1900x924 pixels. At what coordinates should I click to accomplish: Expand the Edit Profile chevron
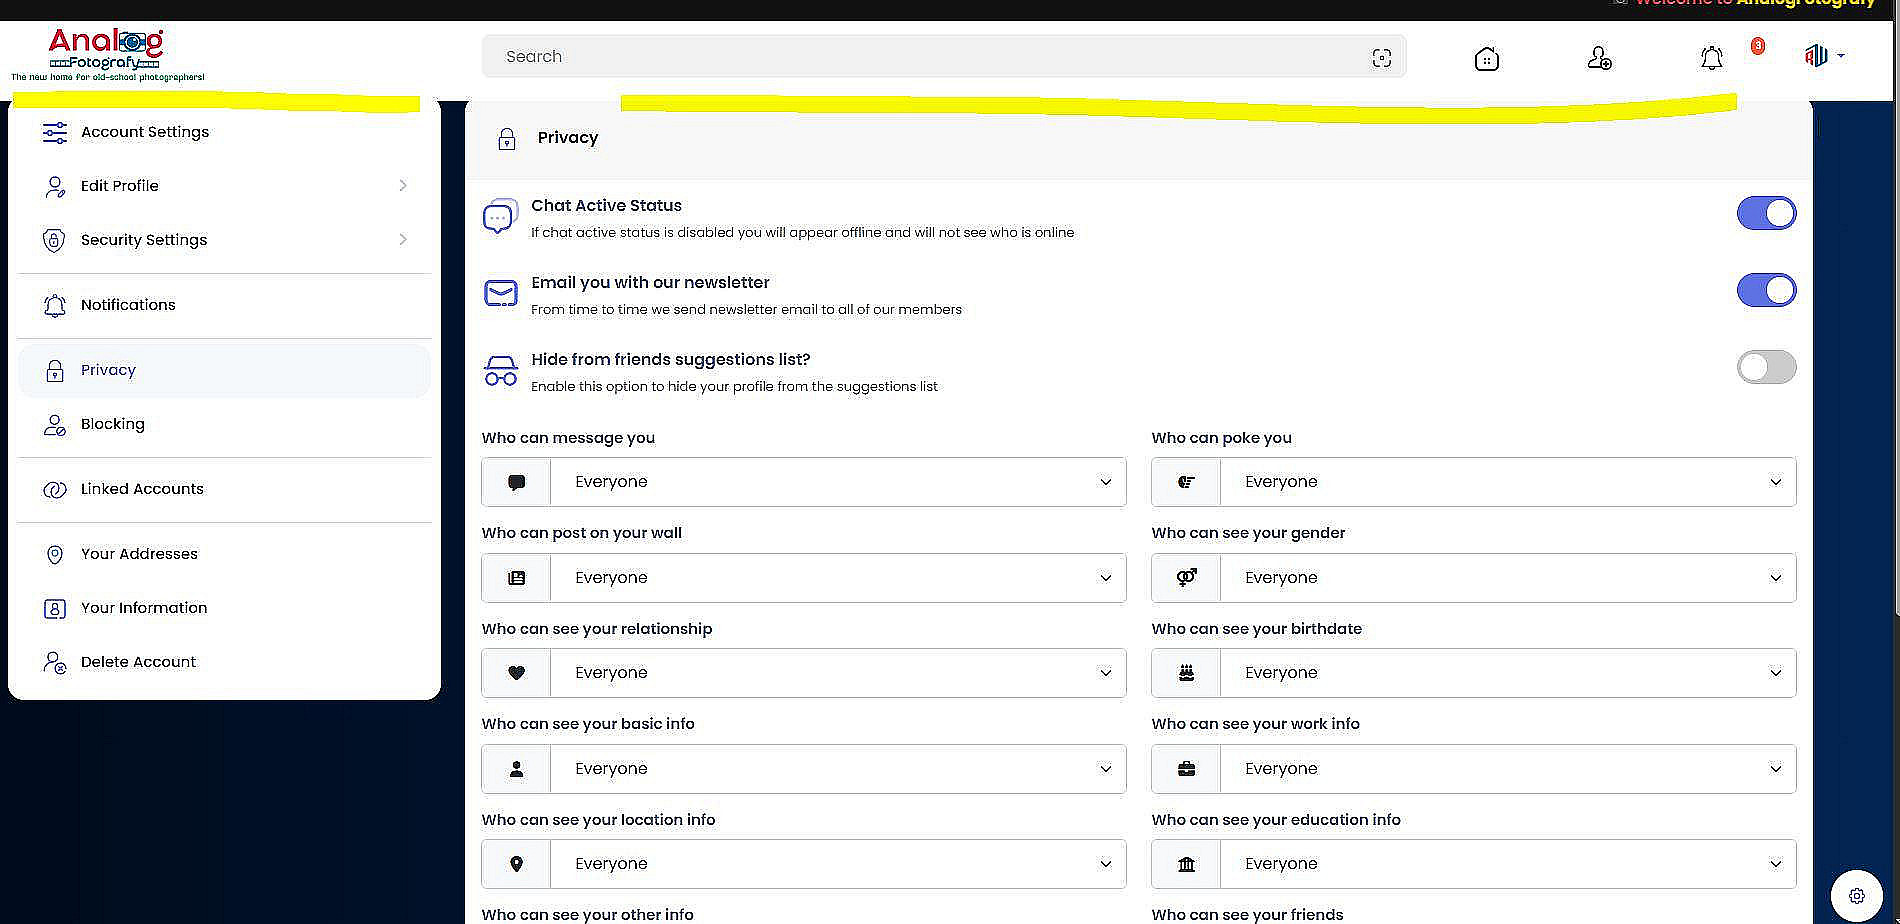click(x=403, y=186)
